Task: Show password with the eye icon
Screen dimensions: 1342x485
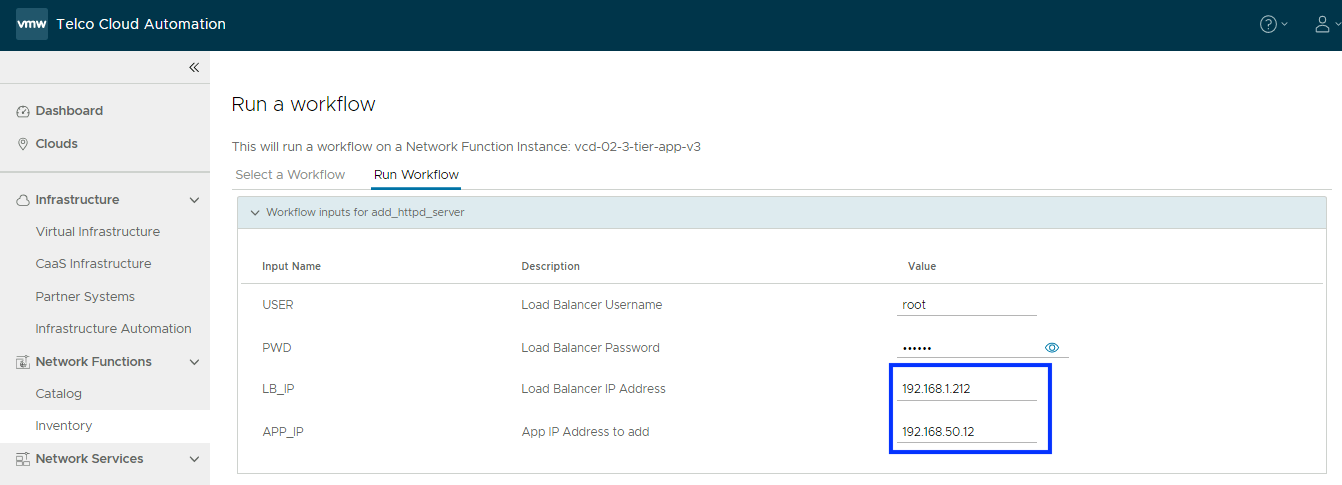Action: pyautogui.click(x=1051, y=348)
